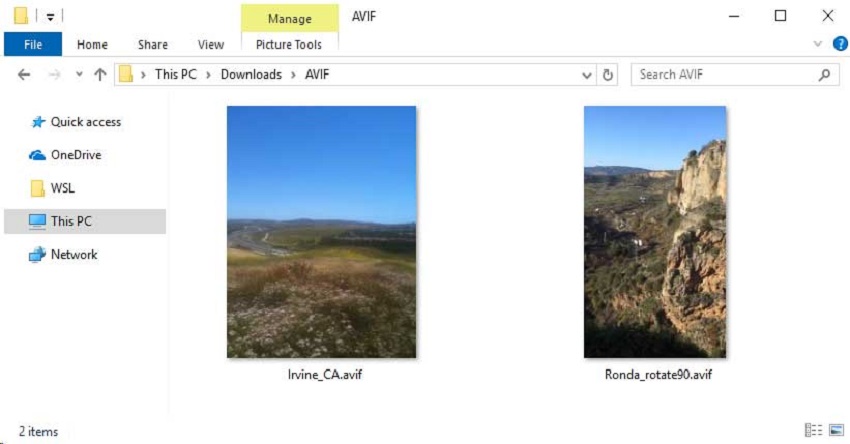
Task: Open OneDrive in navigation pane
Action: pos(75,155)
